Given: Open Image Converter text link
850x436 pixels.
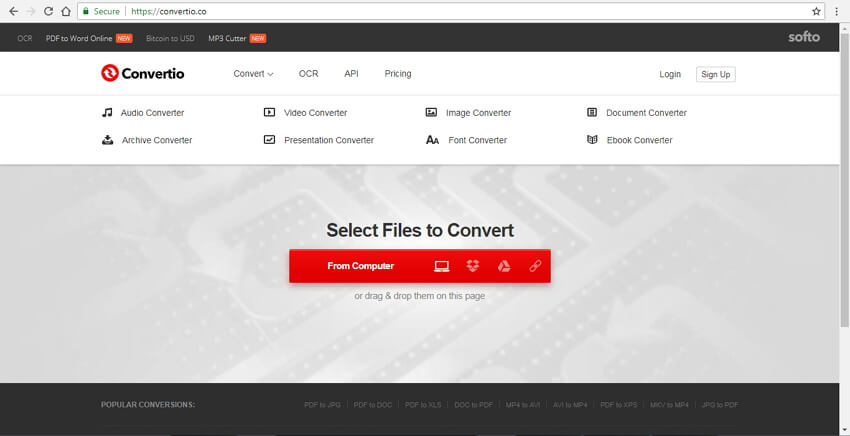Looking at the screenshot, I should click(478, 113).
